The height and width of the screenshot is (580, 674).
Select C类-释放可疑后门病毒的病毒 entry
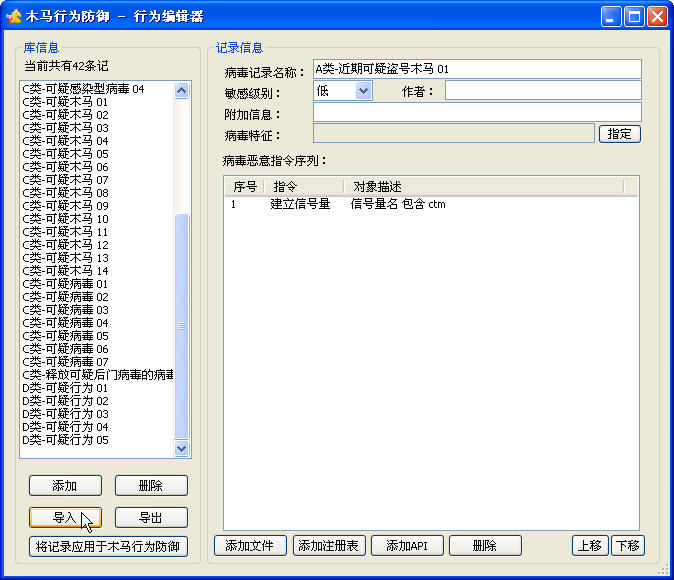[98, 374]
